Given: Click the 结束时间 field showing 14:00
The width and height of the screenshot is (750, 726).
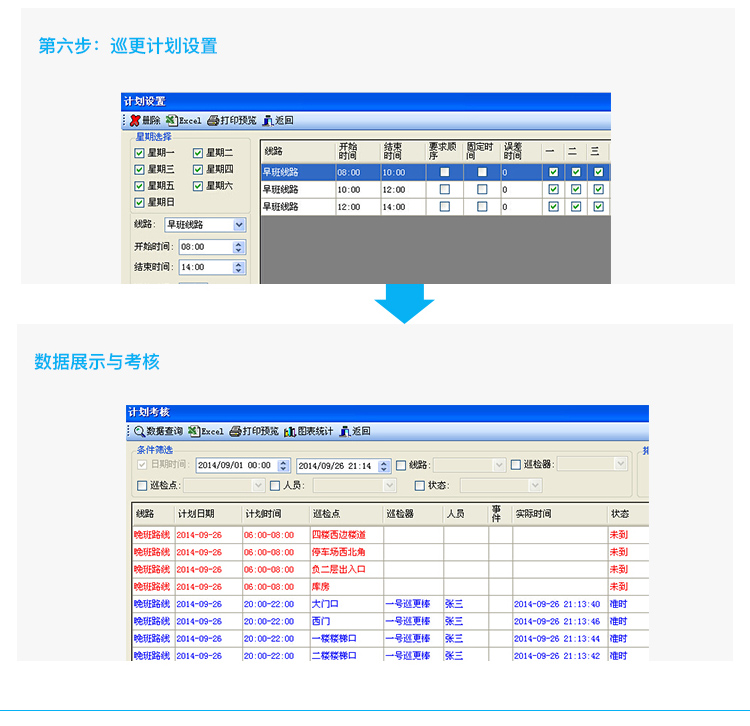Looking at the screenshot, I should coord(203,267).
